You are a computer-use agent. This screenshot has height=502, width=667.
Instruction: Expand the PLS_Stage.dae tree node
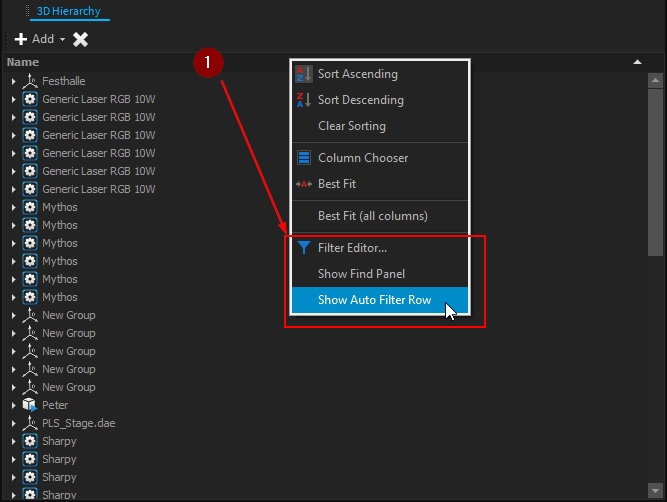point(14,423)
